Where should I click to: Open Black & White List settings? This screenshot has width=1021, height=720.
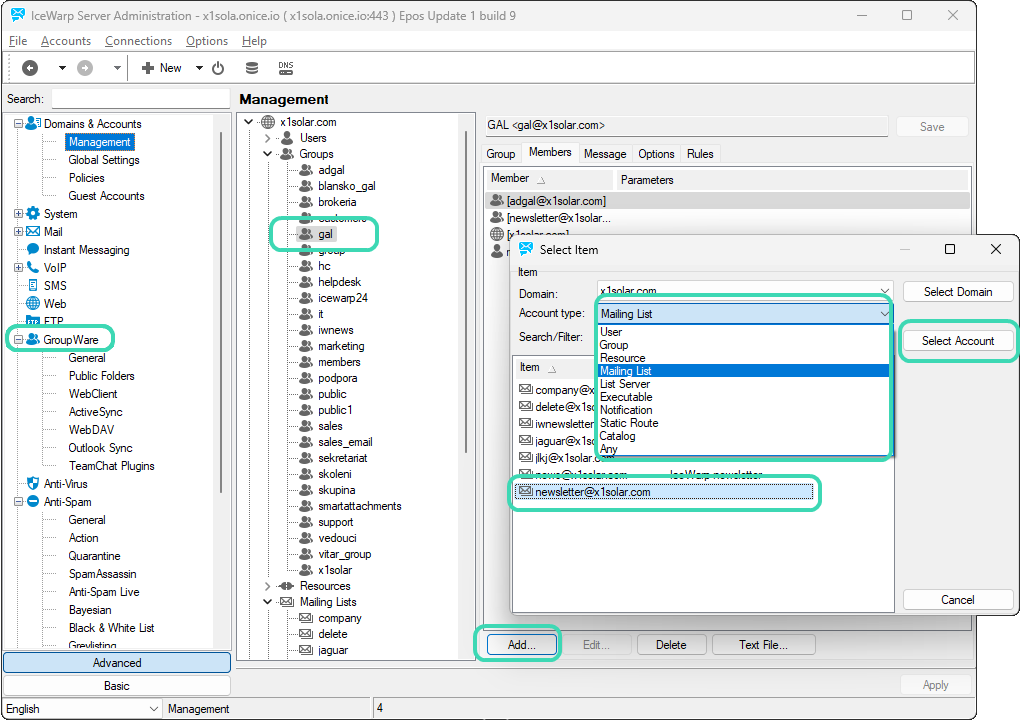111,628
